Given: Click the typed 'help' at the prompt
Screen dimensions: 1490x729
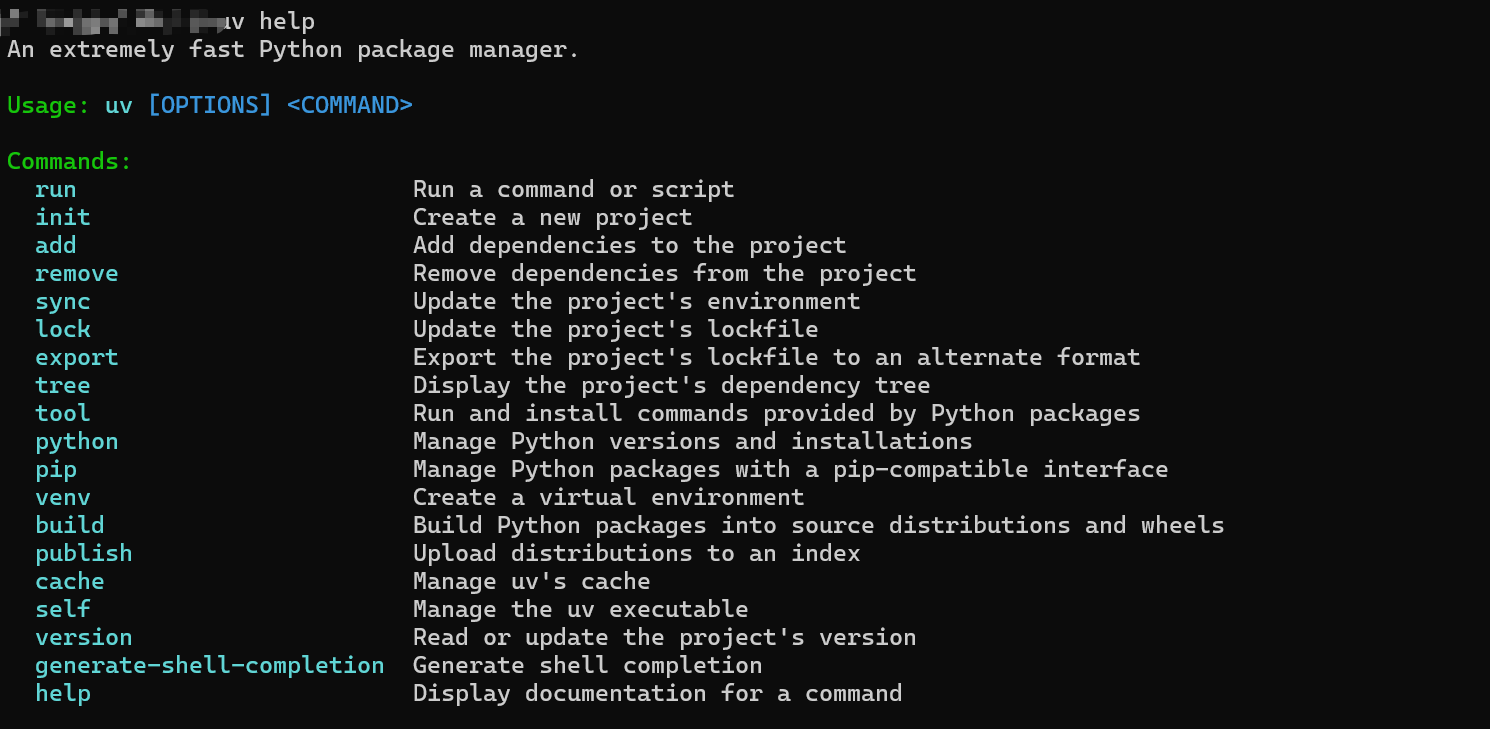Looking at the screenshot, I should click(x=287, y=21).
